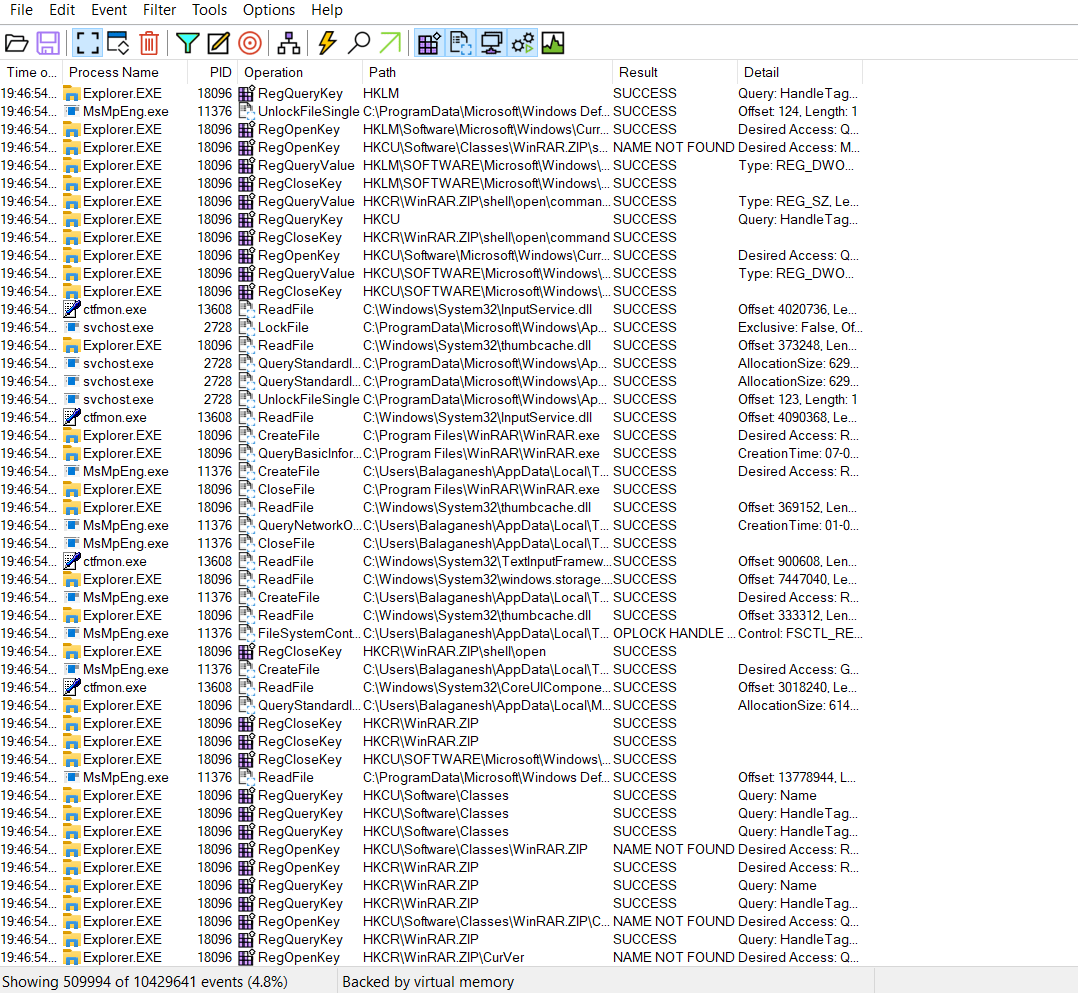Select the QueryNetworkO... operation cell
1078x993 pixels.
click(x=309, y=525)
